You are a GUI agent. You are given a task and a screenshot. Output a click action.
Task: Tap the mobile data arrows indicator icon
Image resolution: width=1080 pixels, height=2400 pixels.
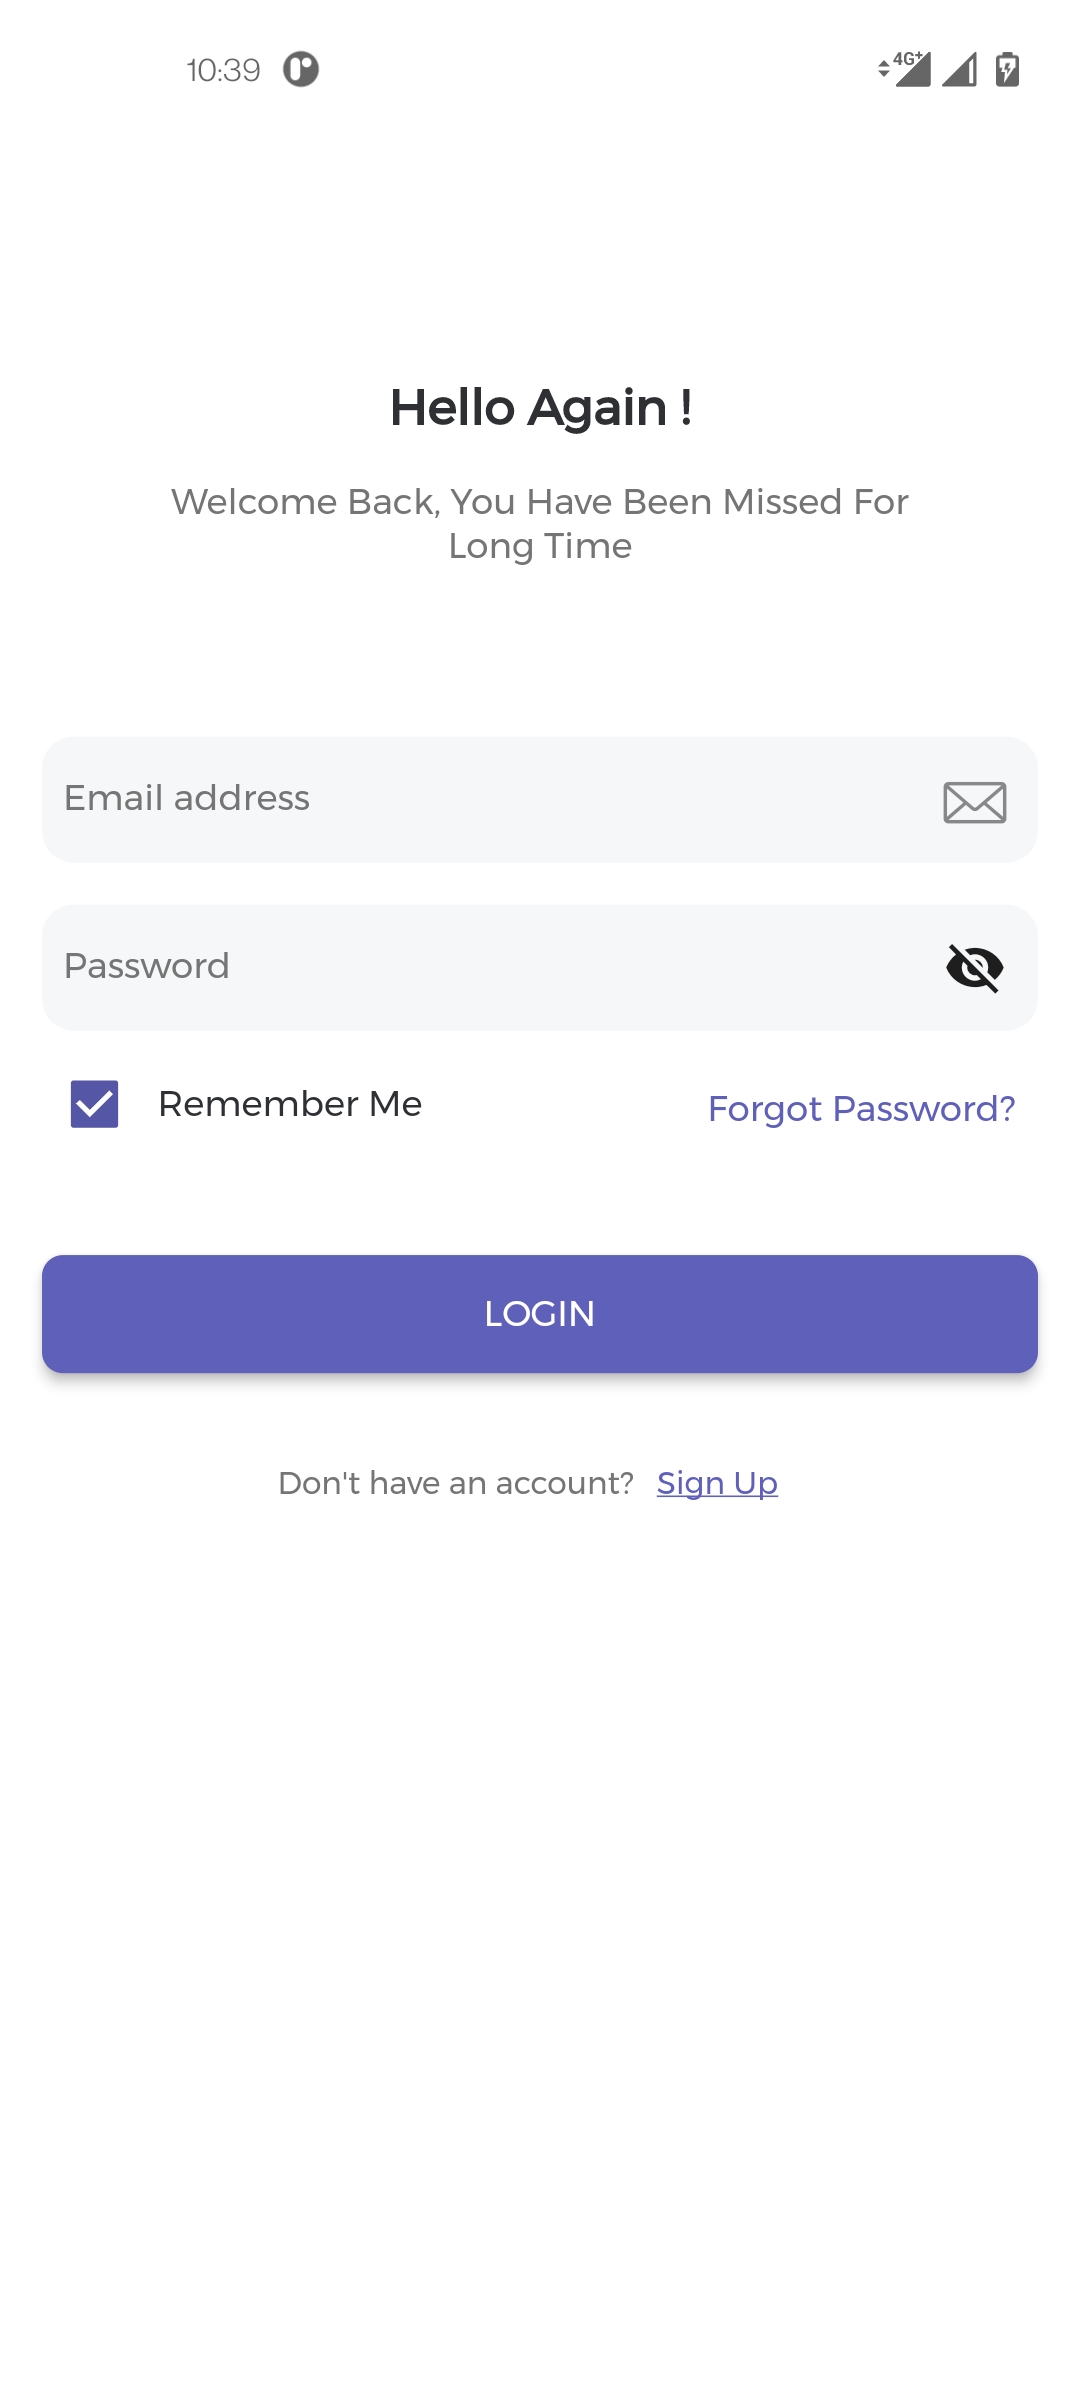[884, 69]
